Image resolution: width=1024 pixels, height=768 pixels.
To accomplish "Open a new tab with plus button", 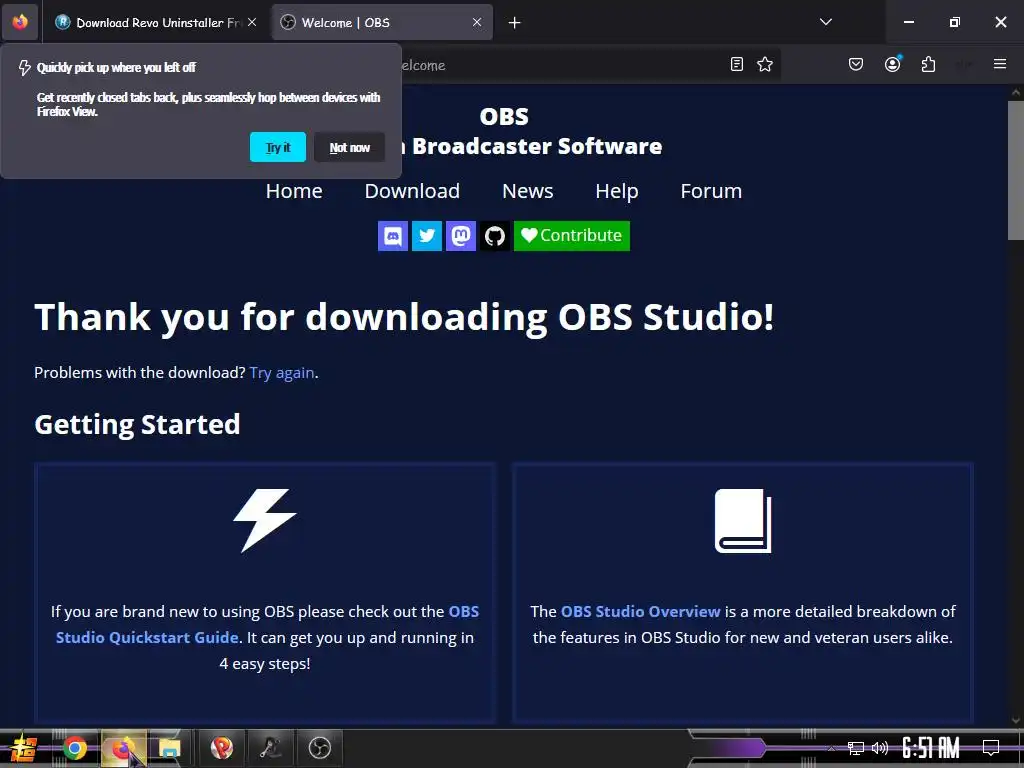I will (x=515, y=23).
